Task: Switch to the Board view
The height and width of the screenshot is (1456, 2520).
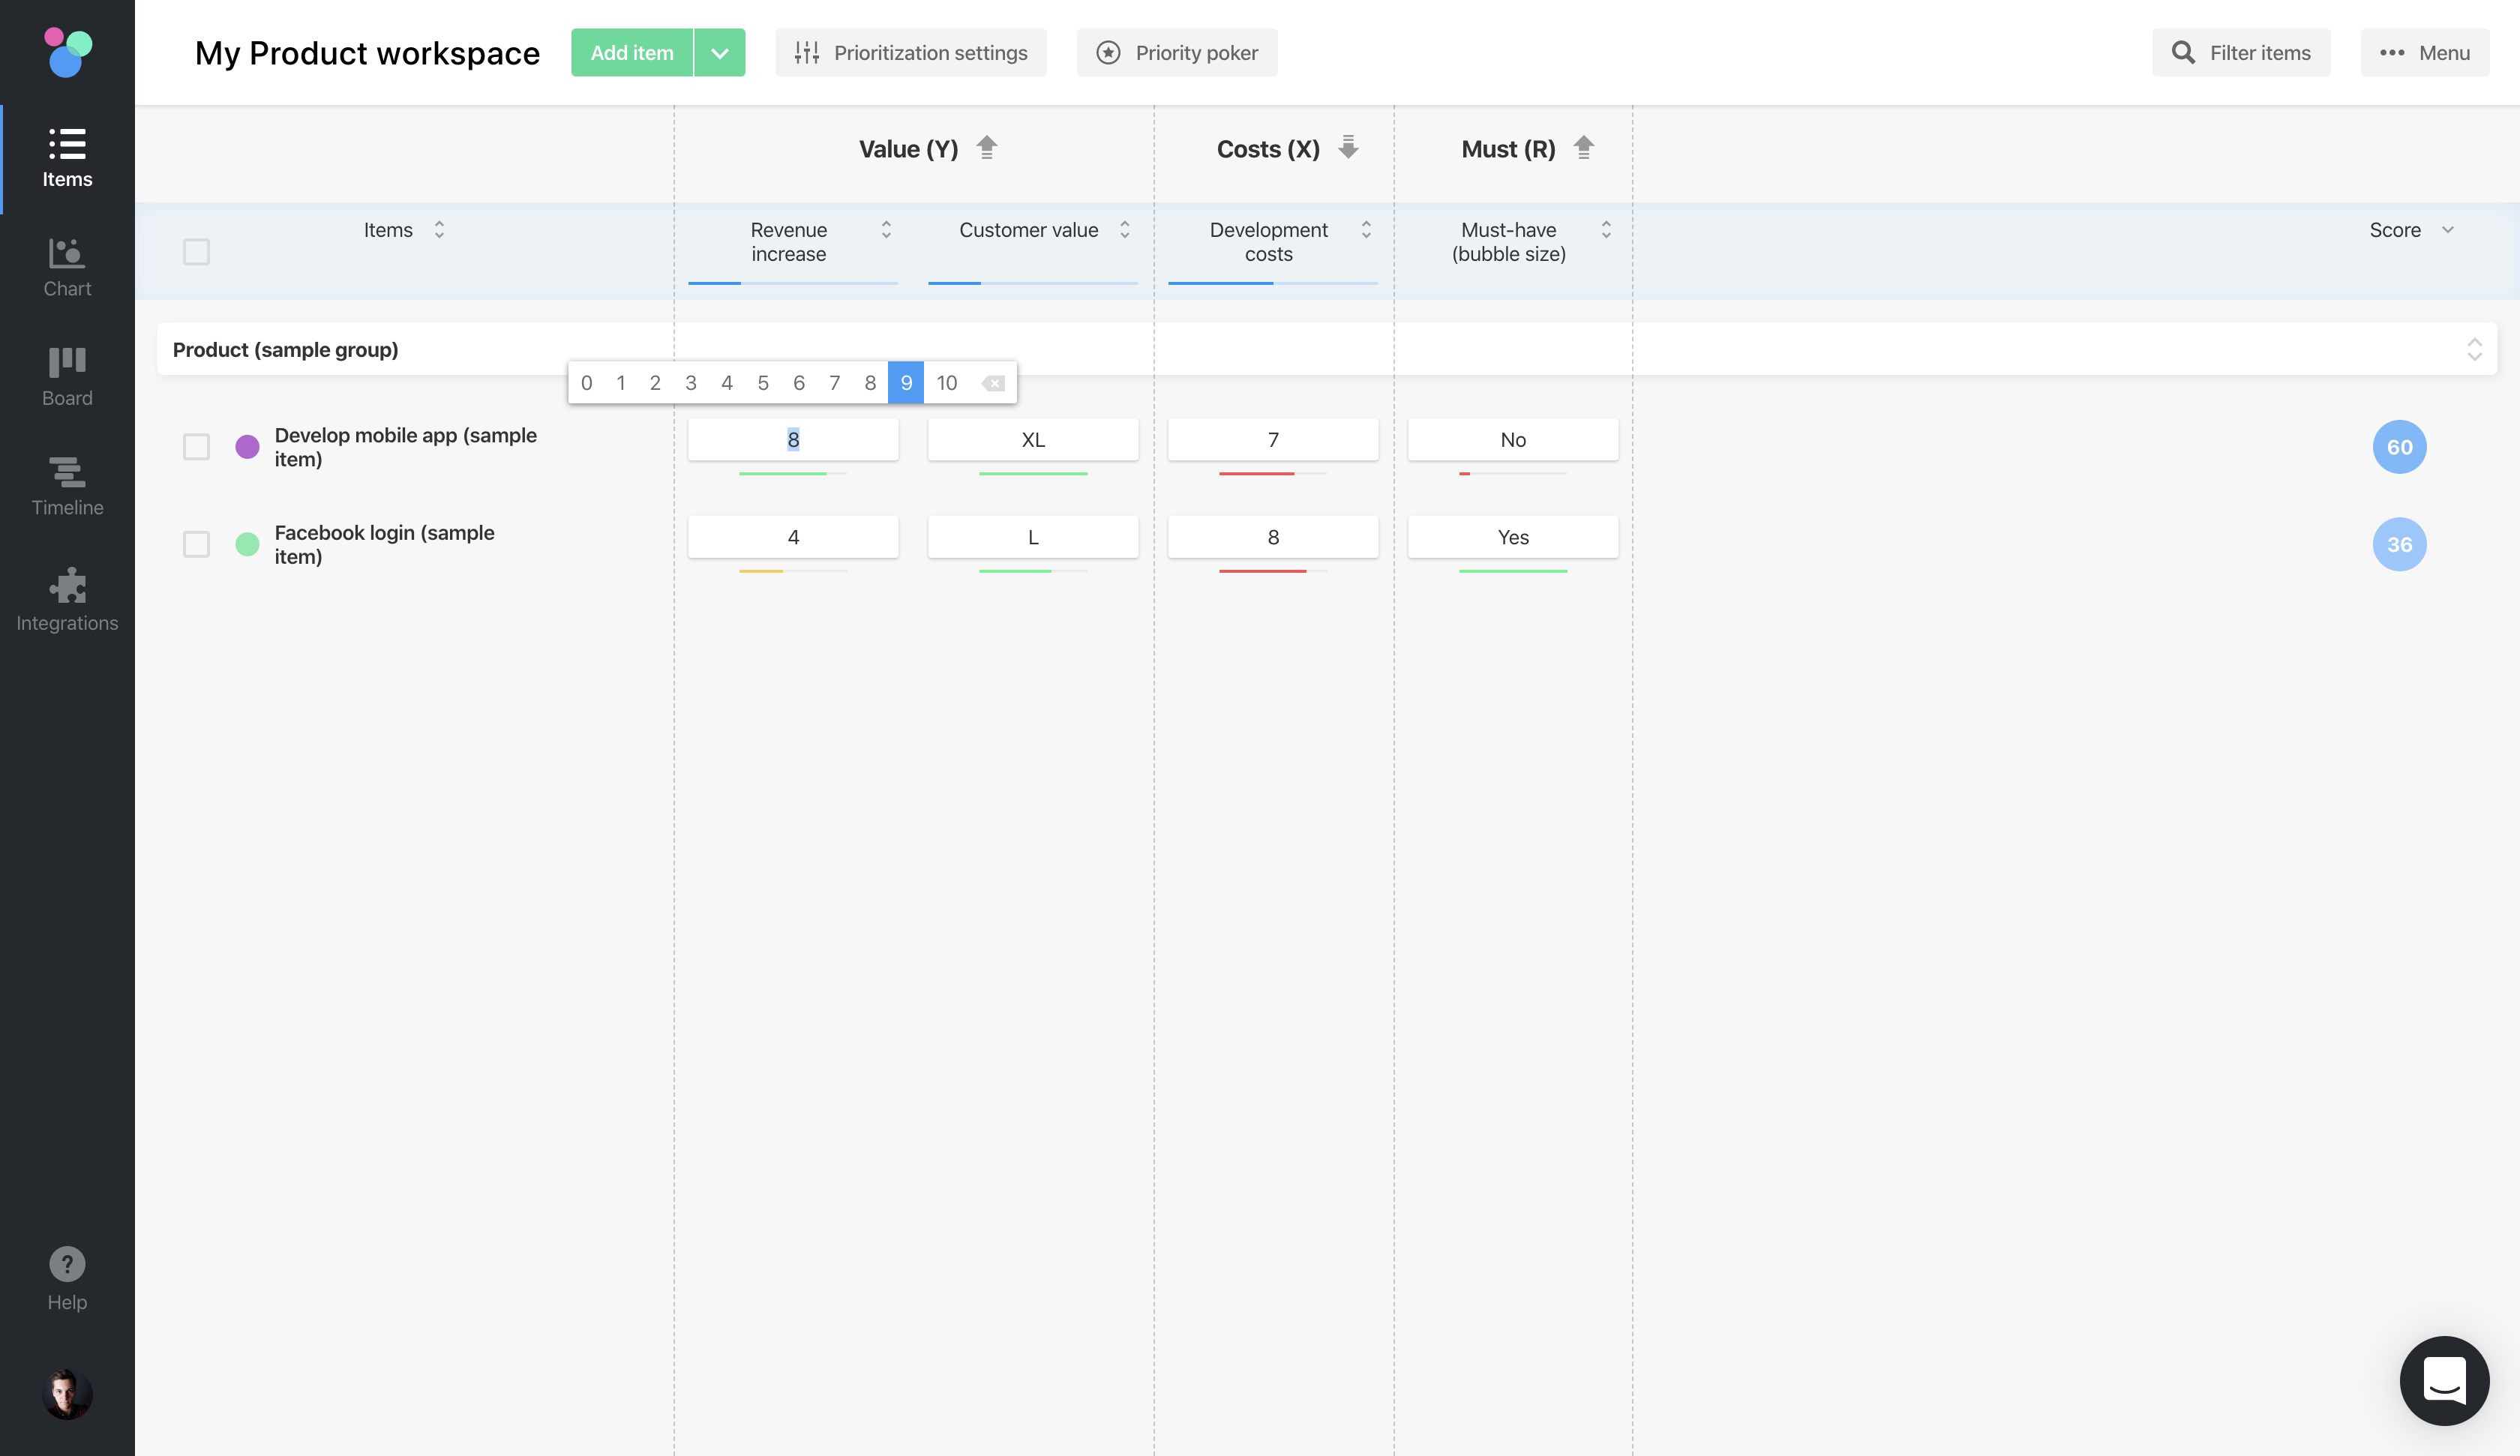Action: 66,375
